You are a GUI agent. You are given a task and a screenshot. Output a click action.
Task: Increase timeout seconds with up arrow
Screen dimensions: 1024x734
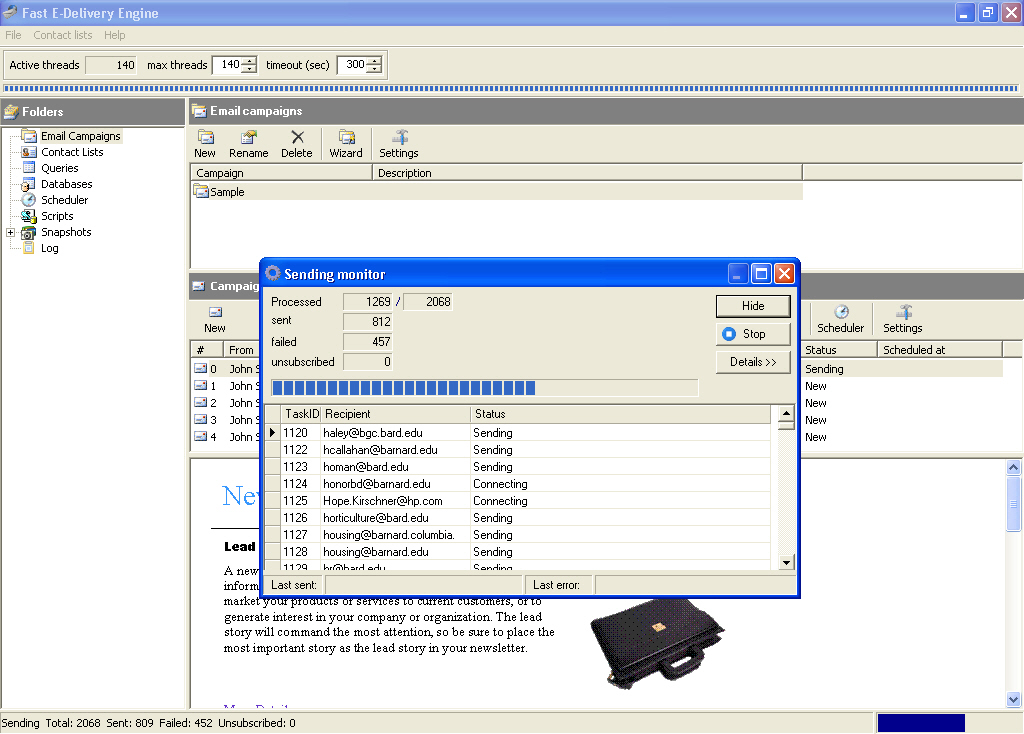point(374,61)
